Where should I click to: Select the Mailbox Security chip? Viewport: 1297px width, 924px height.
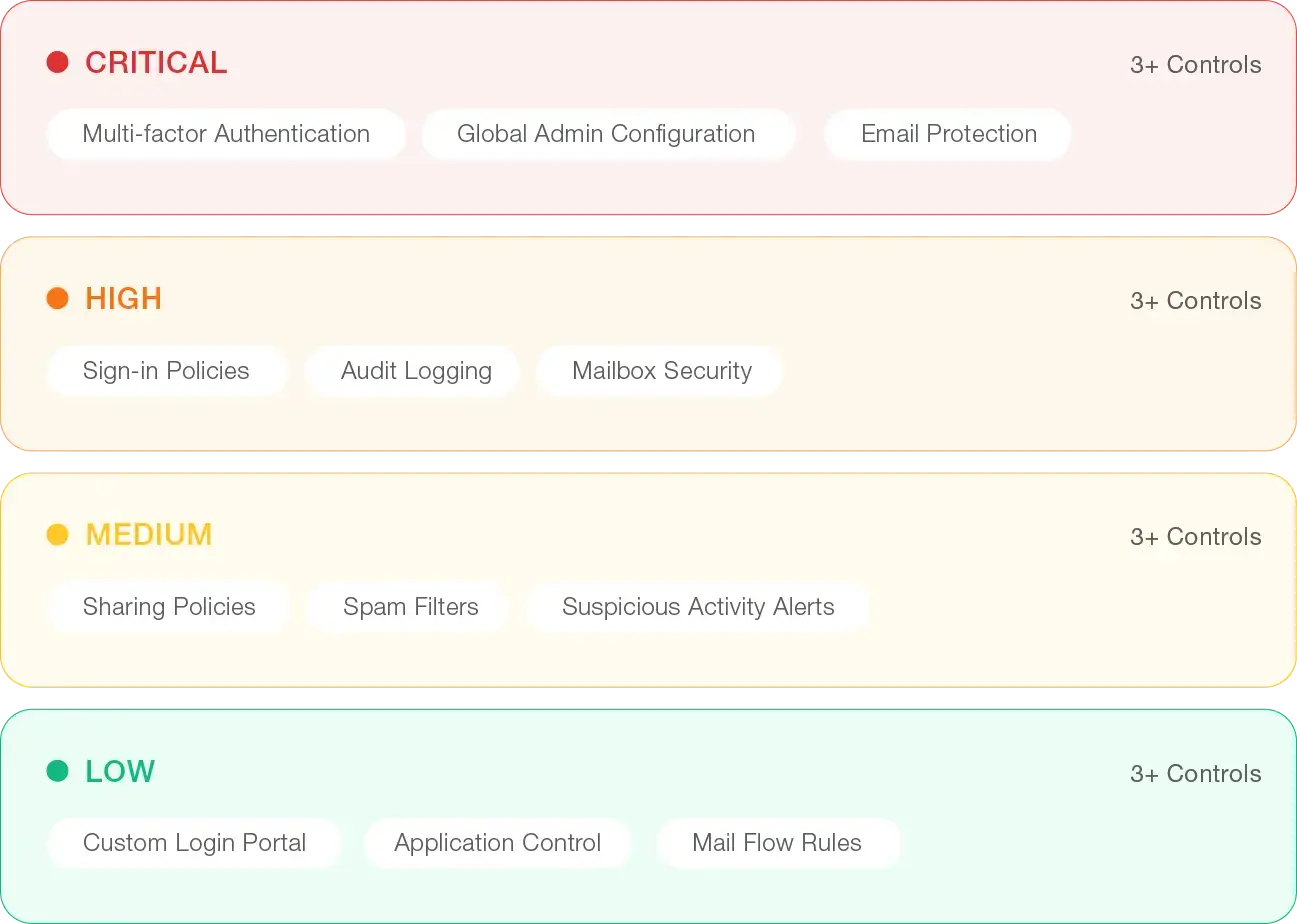click(662, 371)
